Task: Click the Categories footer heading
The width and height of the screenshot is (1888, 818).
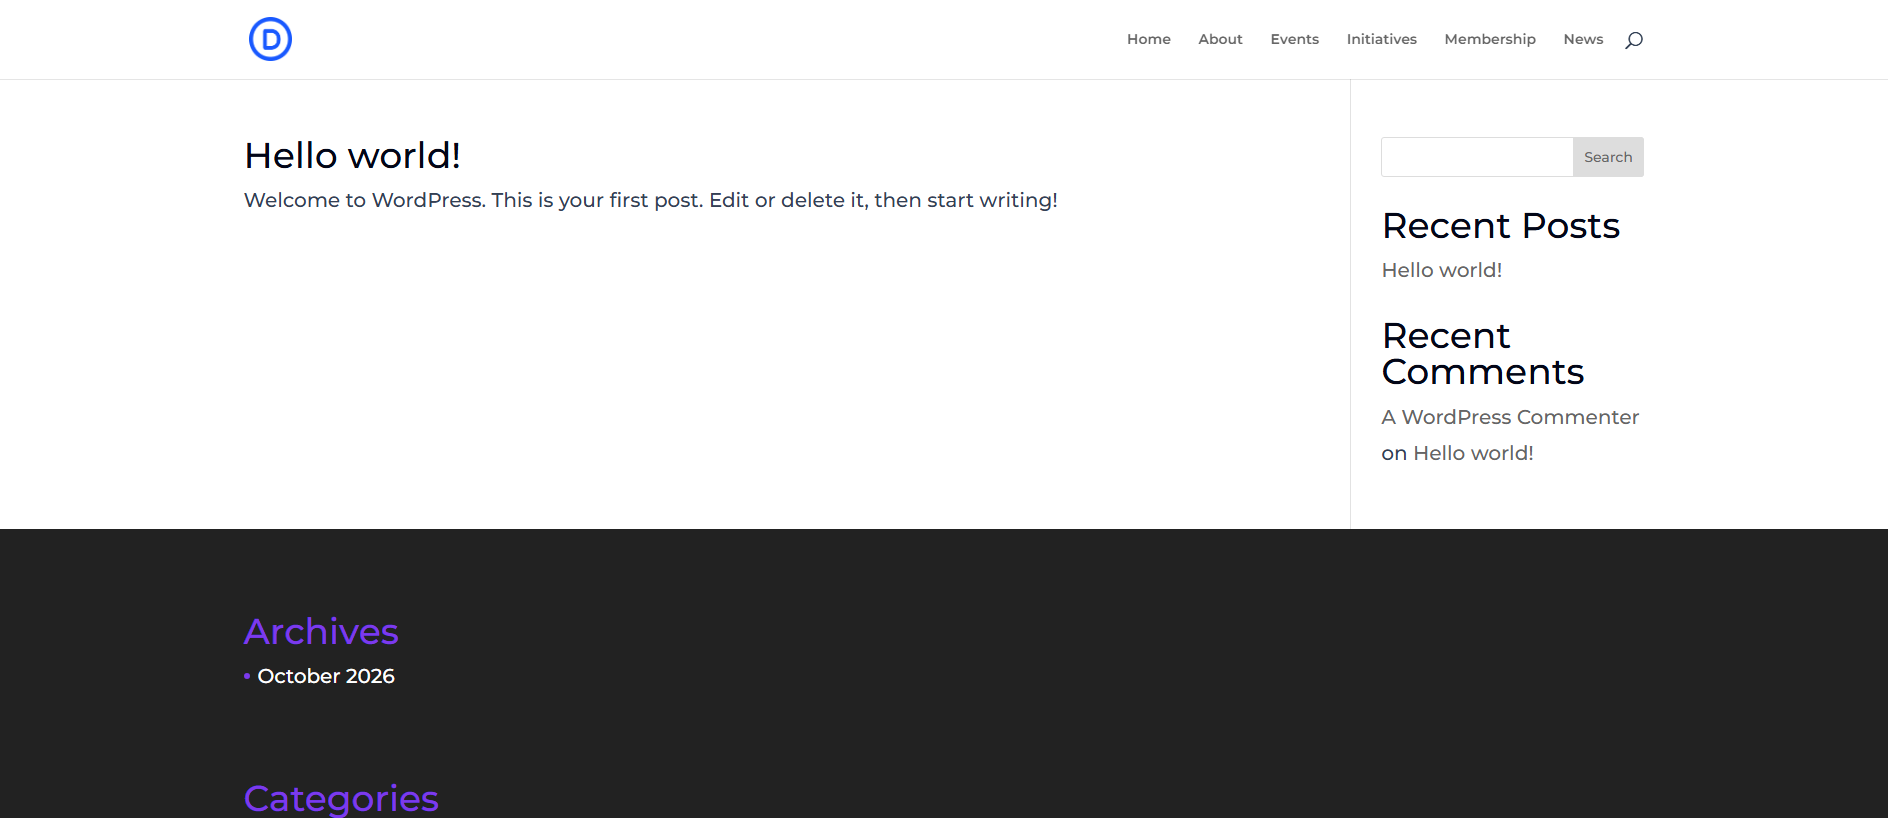Action: coord(341,798)
